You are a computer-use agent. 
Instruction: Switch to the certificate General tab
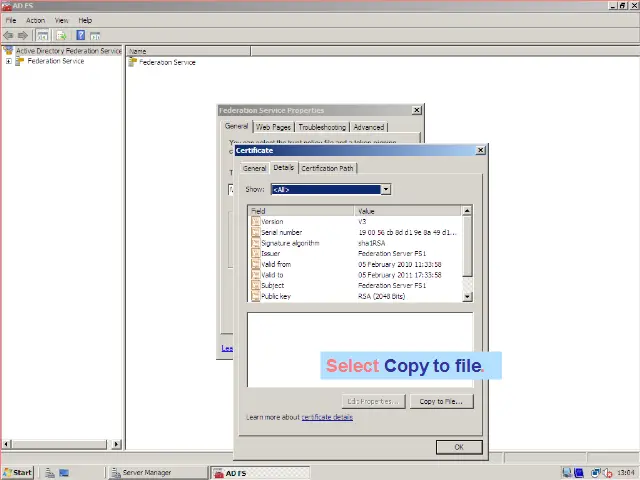(254, 168)
